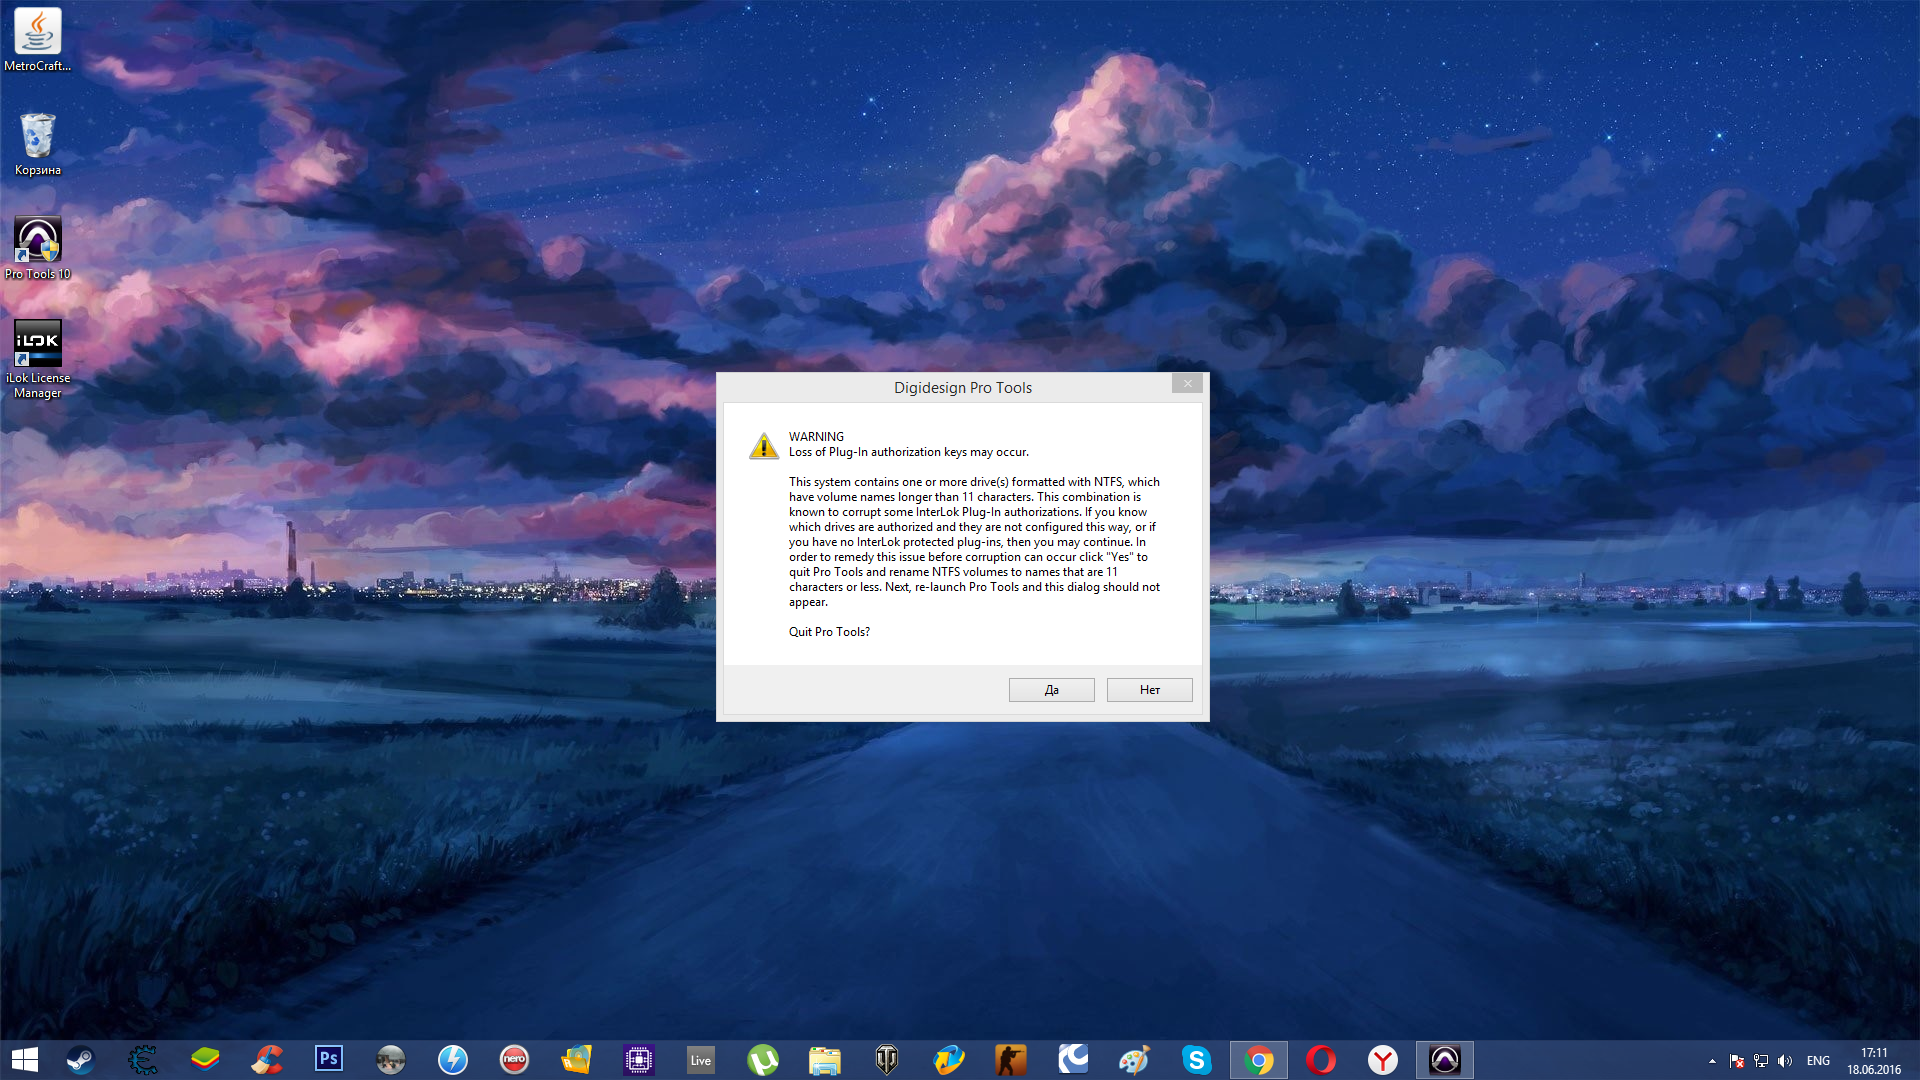1920x1080 pixels.
Task: Launch CCleaner from the taskbar
Action: click(x=267, y=1060)
